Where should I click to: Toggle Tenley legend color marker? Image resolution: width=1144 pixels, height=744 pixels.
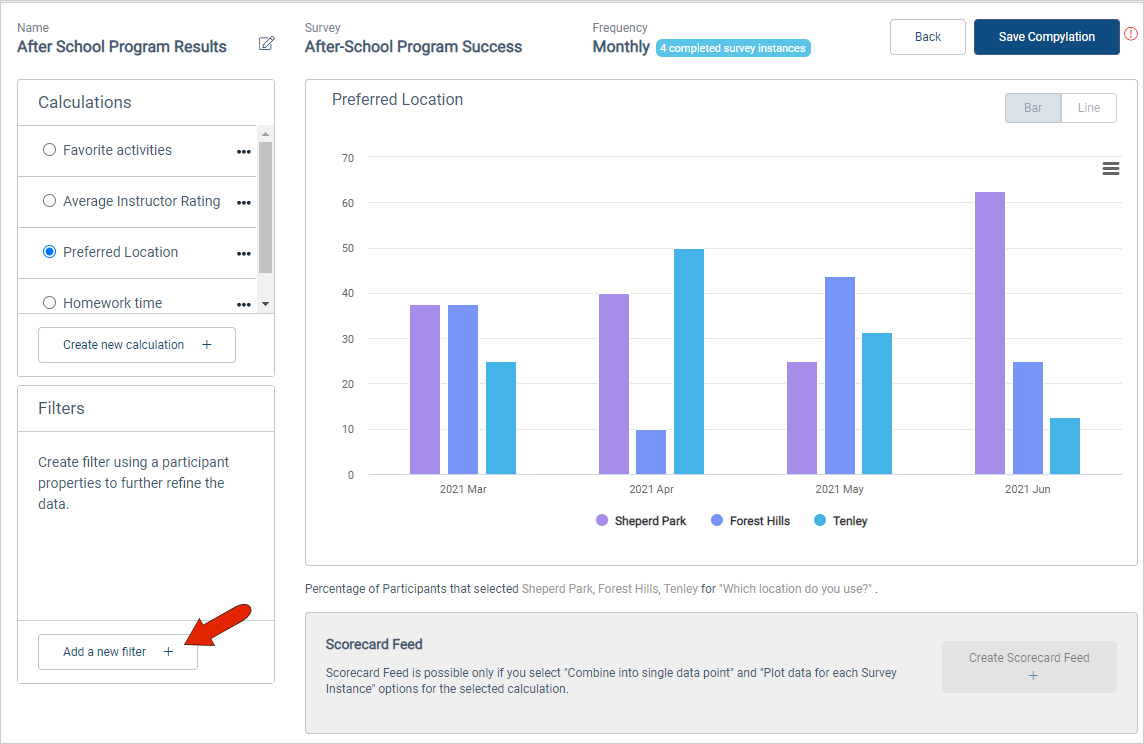point(820,521)
